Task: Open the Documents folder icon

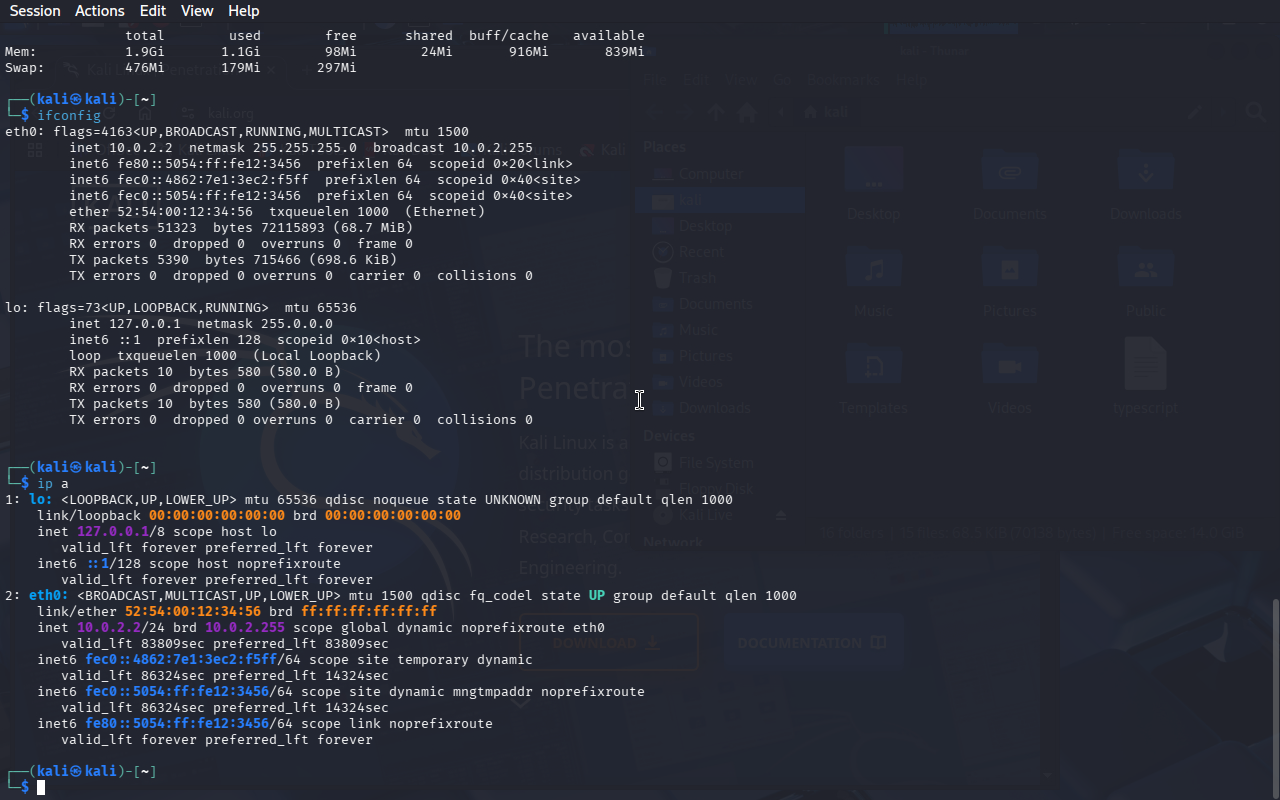Action: tap(1008, 173)
